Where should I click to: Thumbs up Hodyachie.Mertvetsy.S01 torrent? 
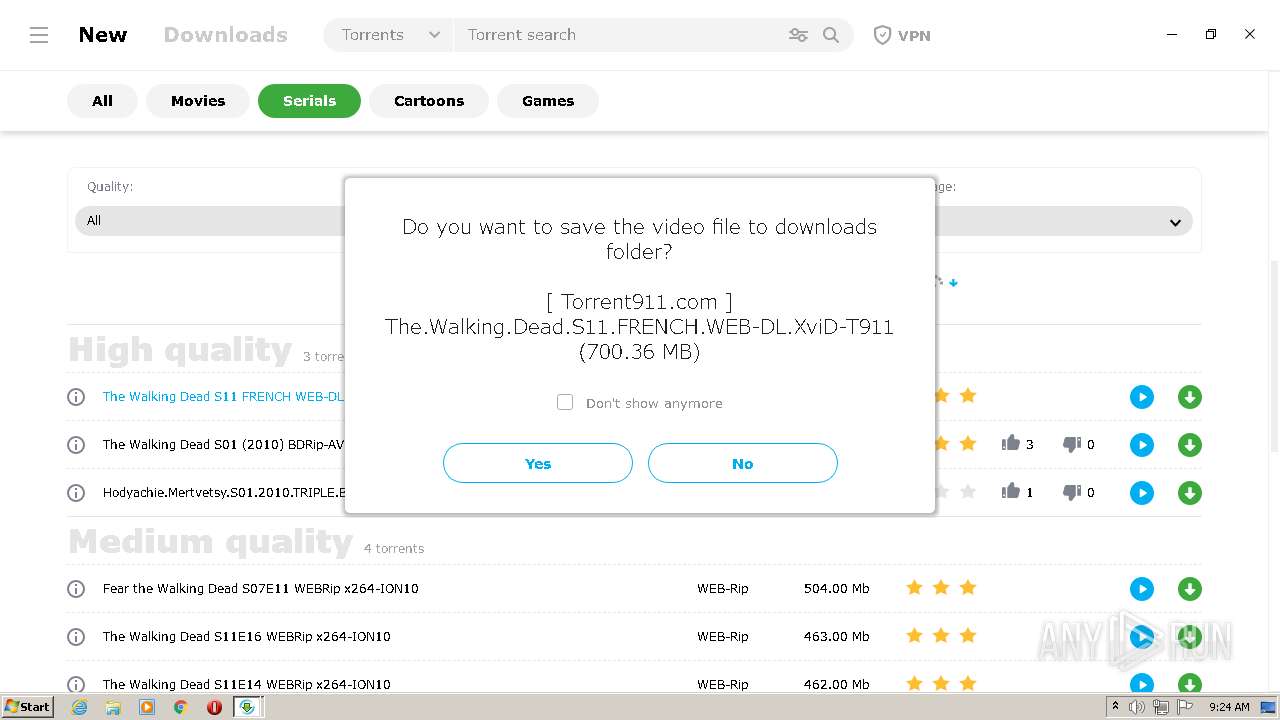1011,491
